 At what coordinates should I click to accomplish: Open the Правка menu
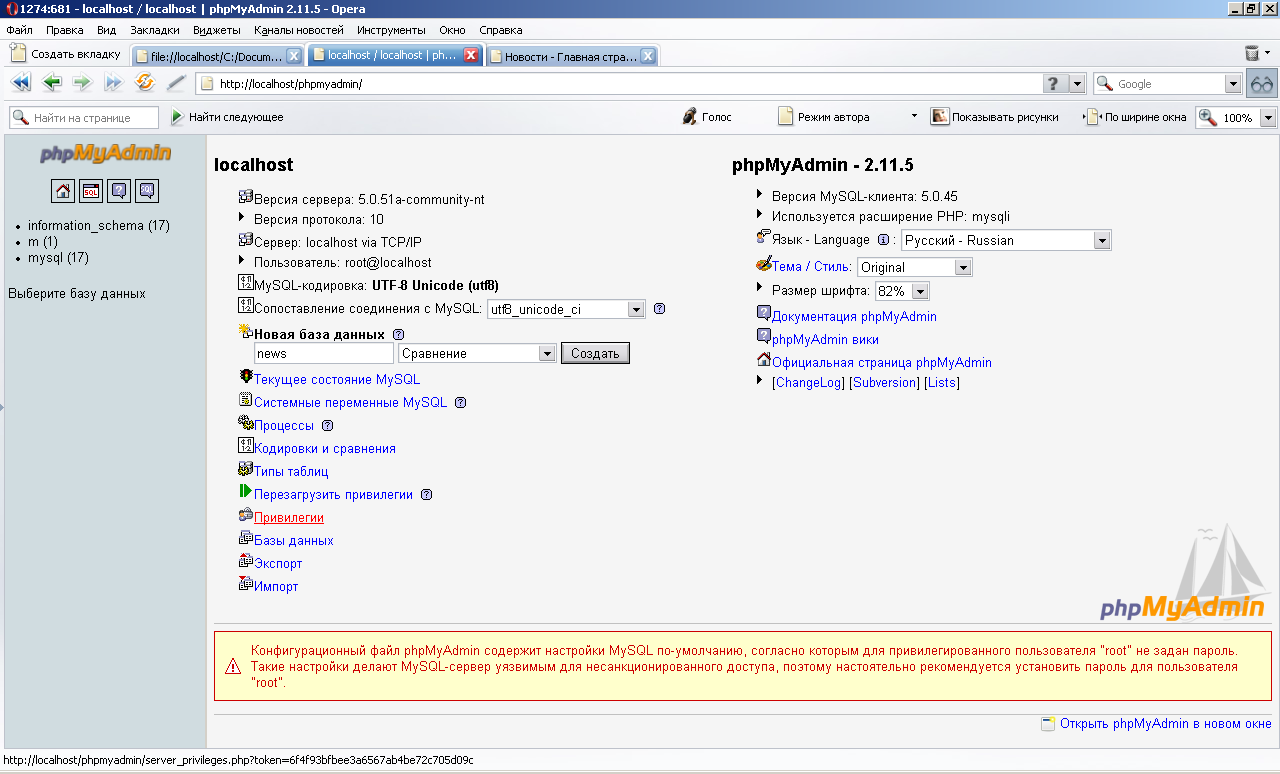pyautogui.click(x=64, y=30)
